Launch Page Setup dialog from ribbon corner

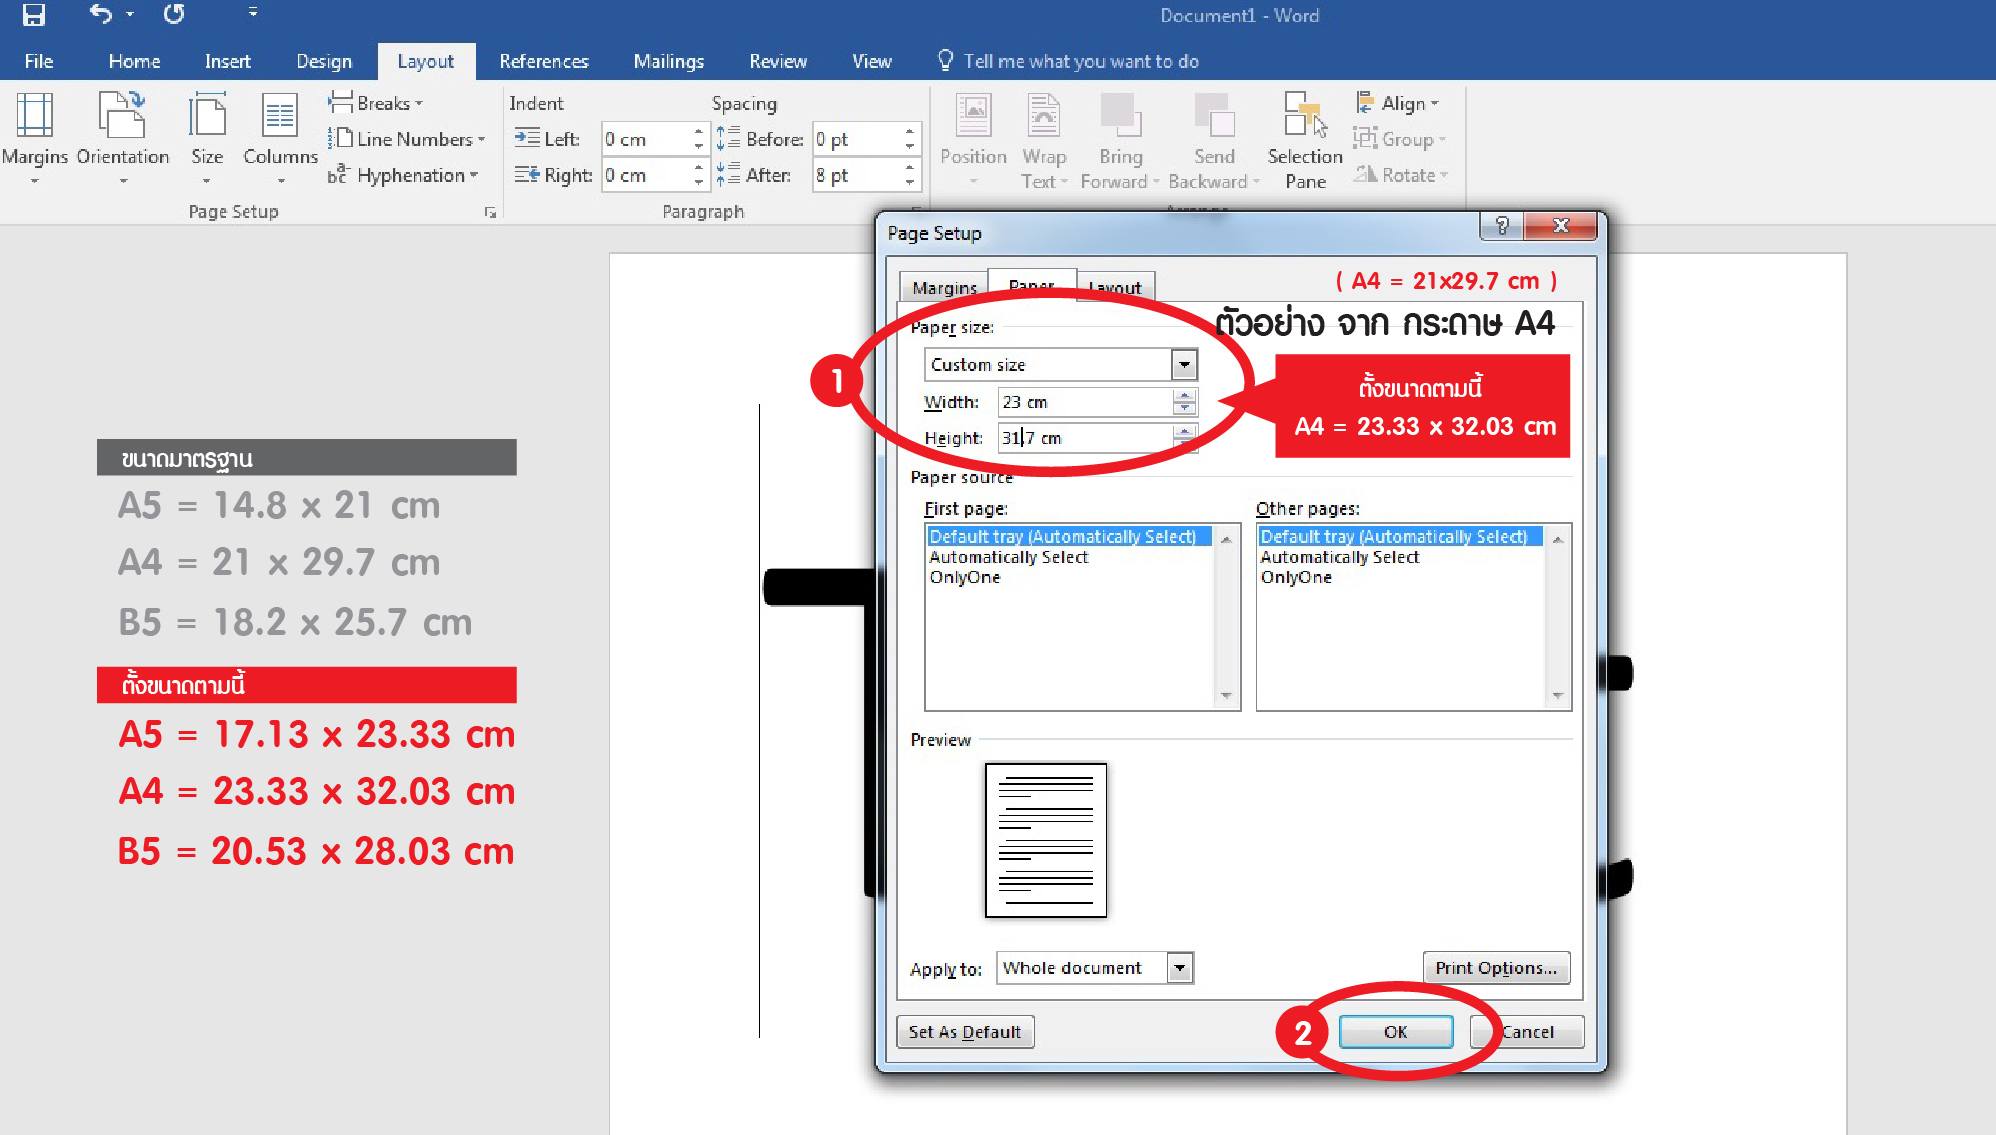click(490, 212)
